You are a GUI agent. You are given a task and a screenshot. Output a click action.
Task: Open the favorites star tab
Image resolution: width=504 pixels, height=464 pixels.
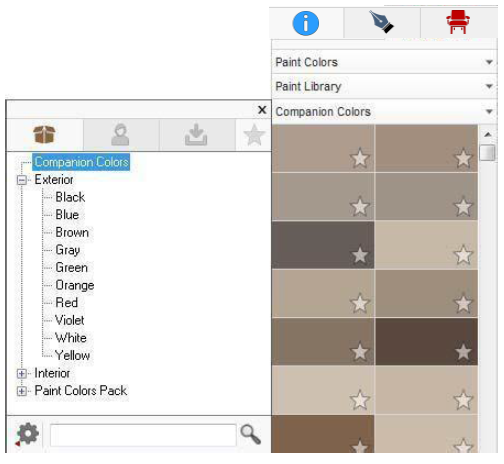coord(254,135)
